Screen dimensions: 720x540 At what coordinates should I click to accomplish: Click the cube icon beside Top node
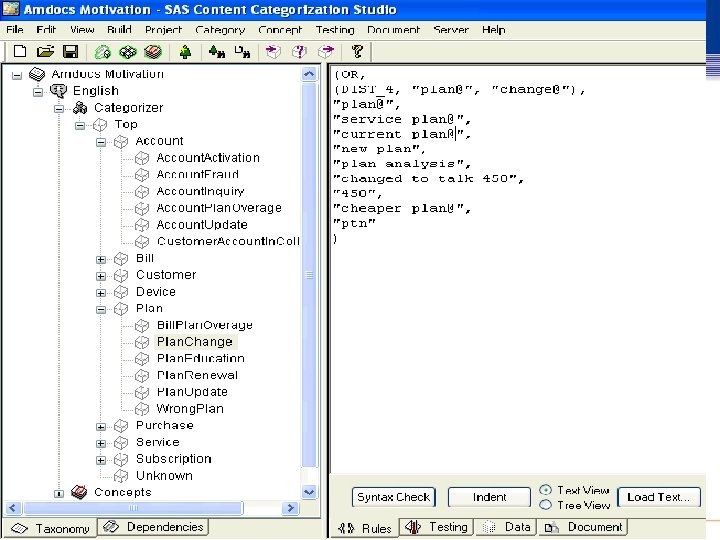coord(100,124)
